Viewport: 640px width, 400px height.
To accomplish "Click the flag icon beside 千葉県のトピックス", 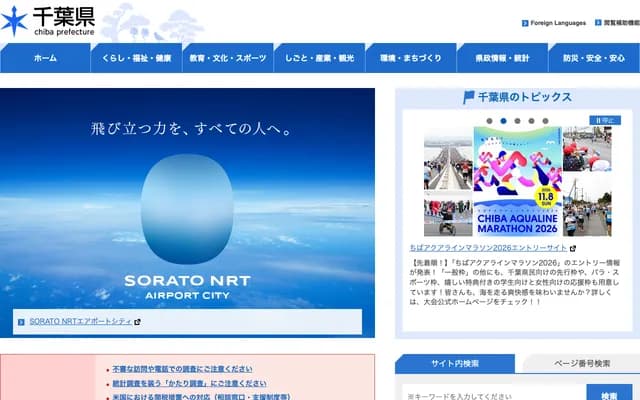I will (469, 97).
